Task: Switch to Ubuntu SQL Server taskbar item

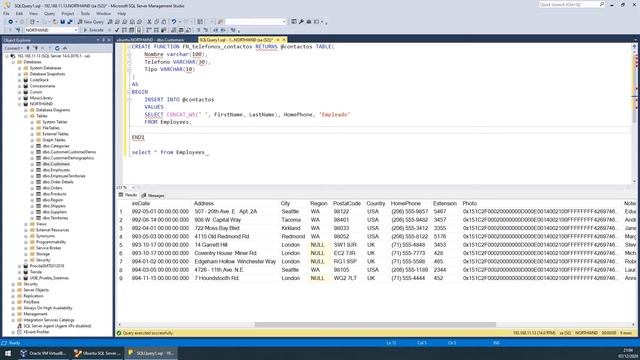Action: (97, 353)
